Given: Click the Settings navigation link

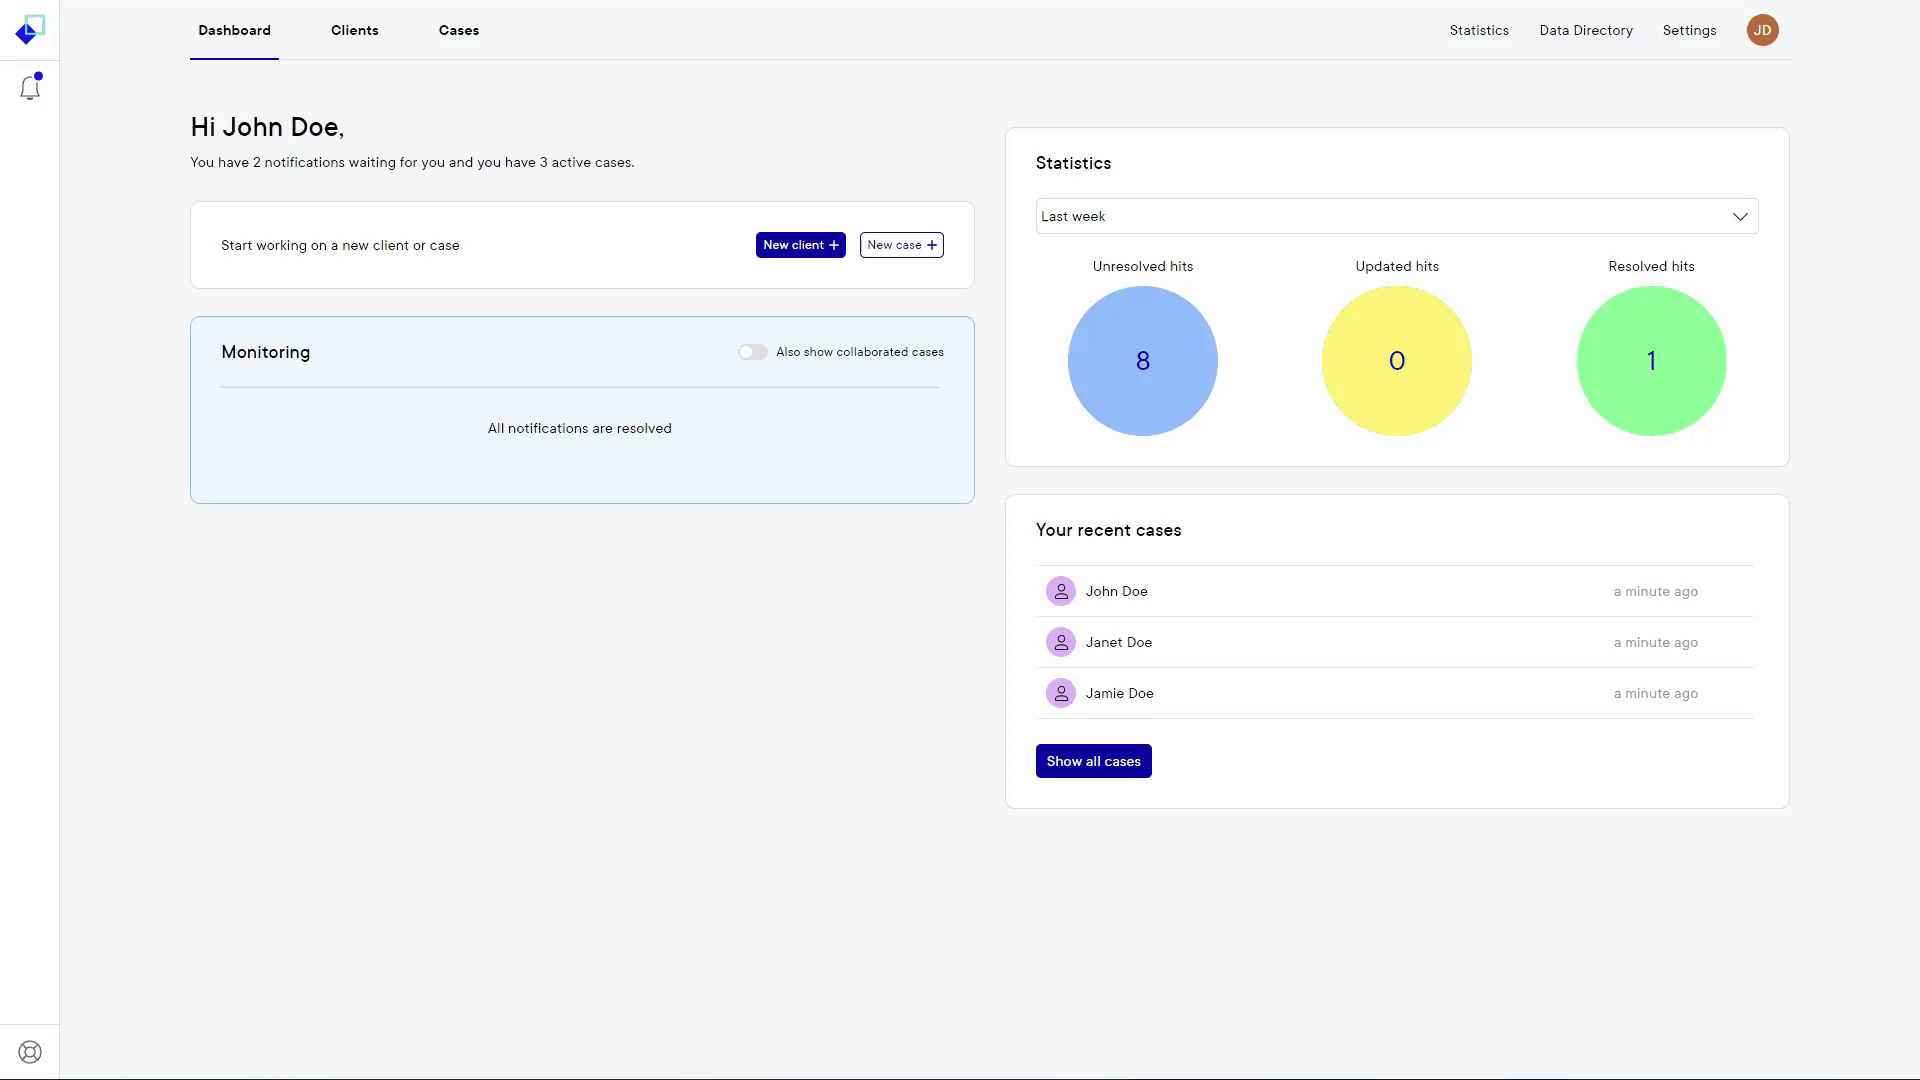Looking at the screenshot, I should tap(1689, 29).
